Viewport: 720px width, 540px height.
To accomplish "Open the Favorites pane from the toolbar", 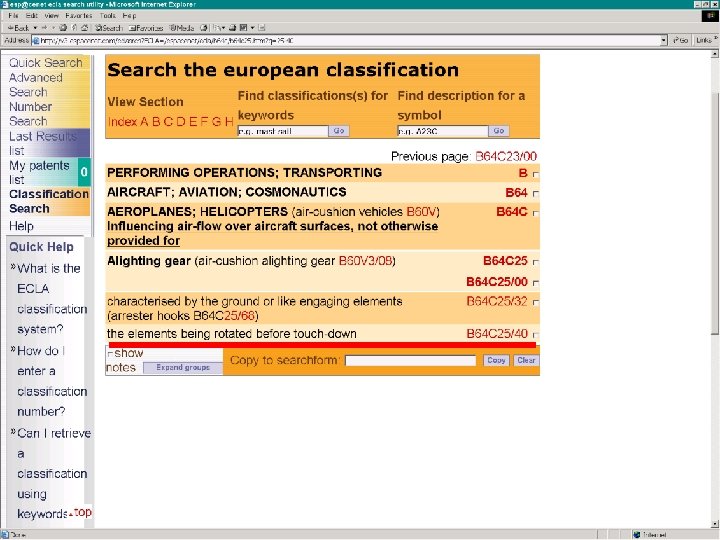I will 146,28.
